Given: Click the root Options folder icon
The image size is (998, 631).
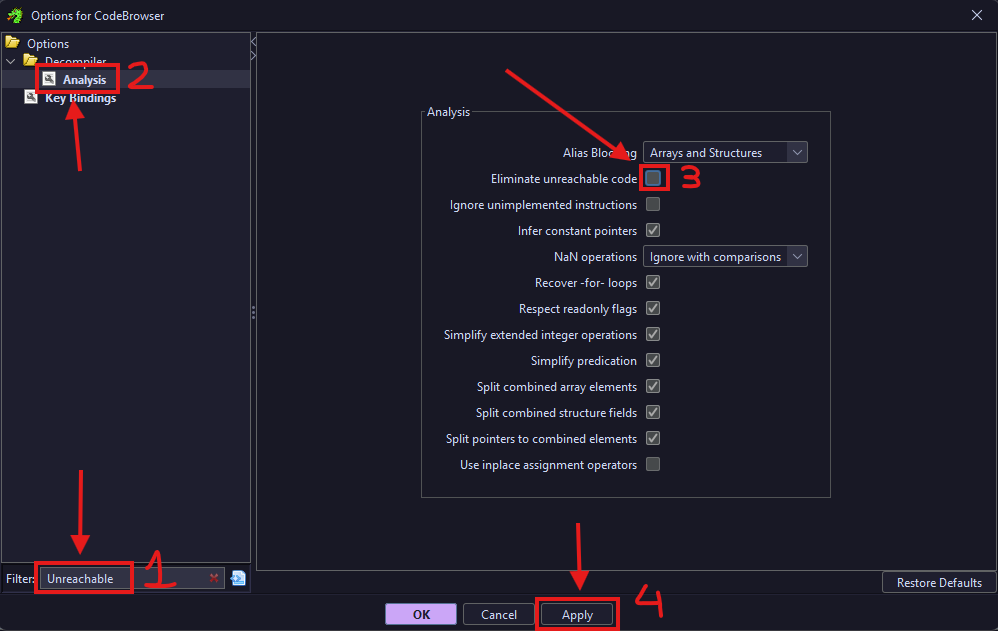Looking at the screenshot, I should click(x=13, y=43).
